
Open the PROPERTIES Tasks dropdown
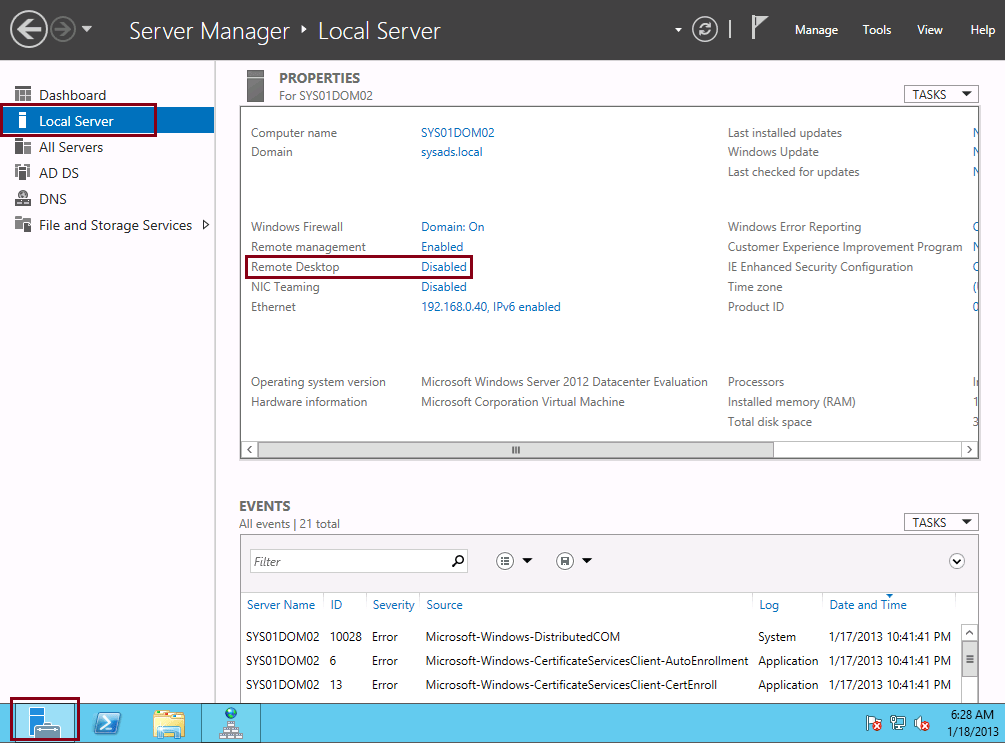(x=941, y=94)
